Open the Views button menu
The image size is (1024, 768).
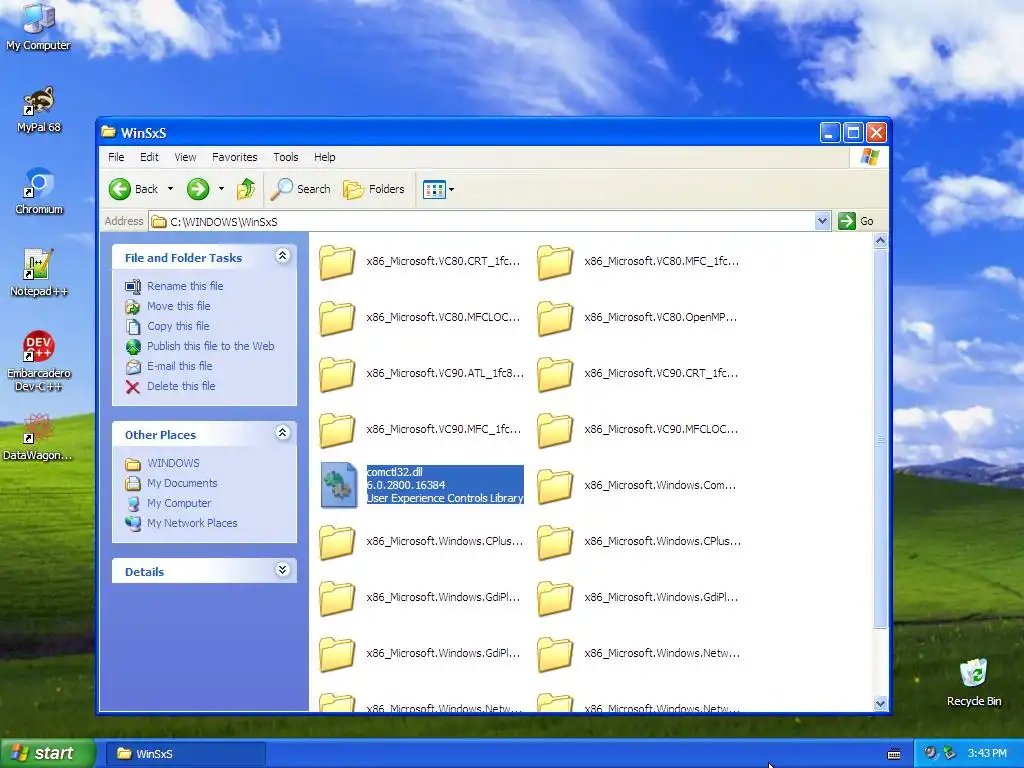pyautogui.click(x=438, y=189)
